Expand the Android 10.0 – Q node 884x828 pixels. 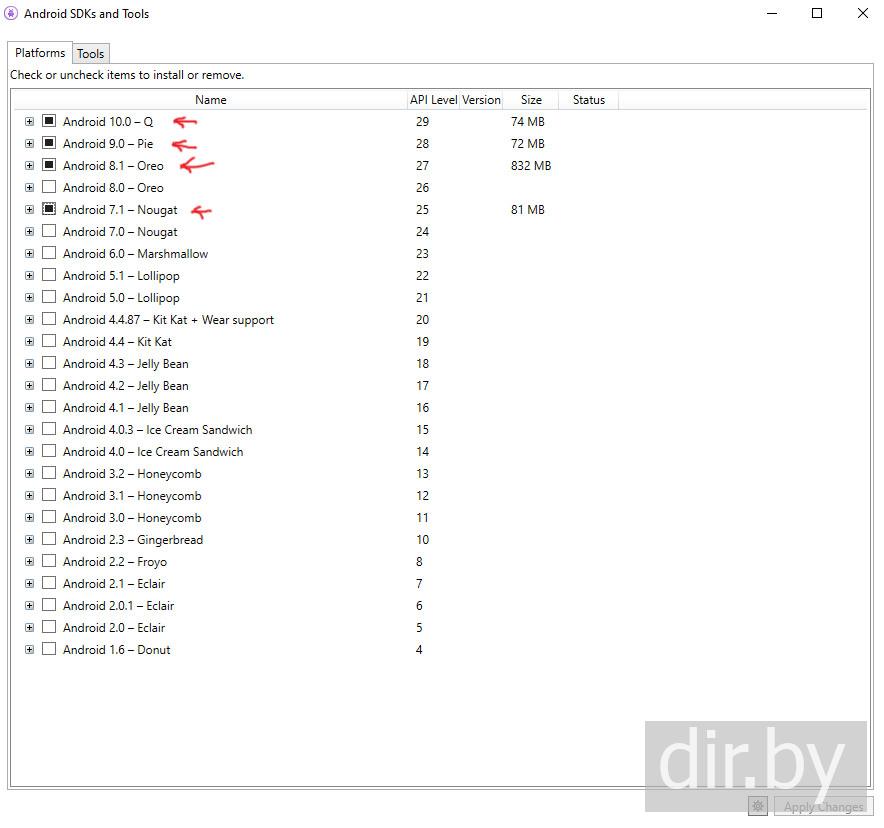coord(29,121)
